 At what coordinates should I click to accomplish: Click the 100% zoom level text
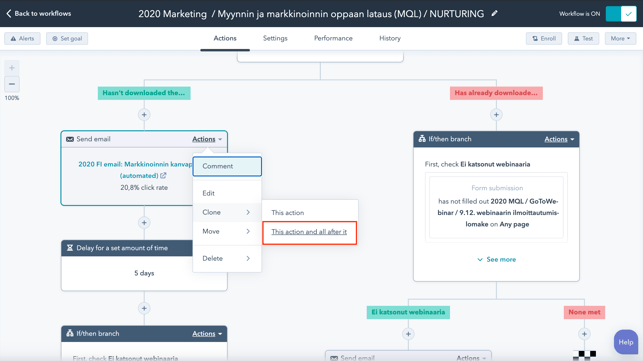[12, 98]
